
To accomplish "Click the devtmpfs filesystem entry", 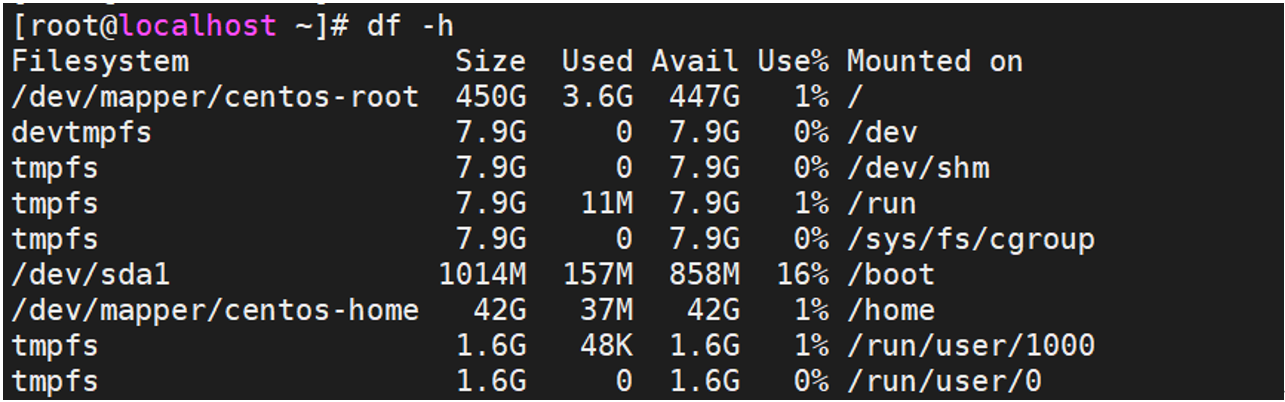I will [x=81, y=133].
